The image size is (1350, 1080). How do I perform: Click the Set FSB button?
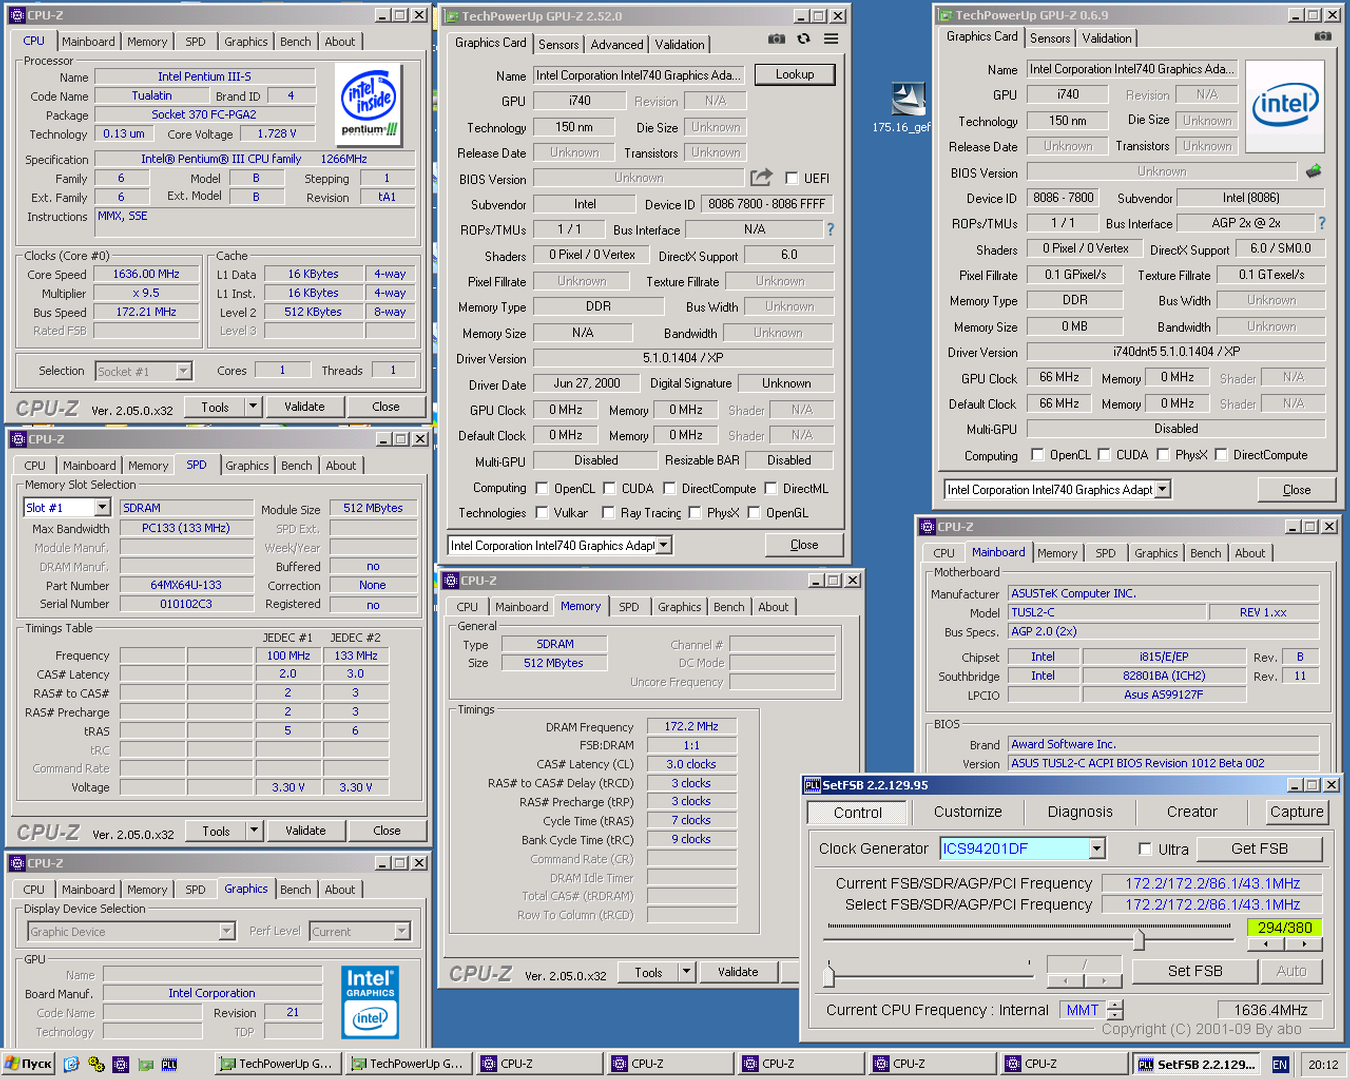[x=1195, y=970]
